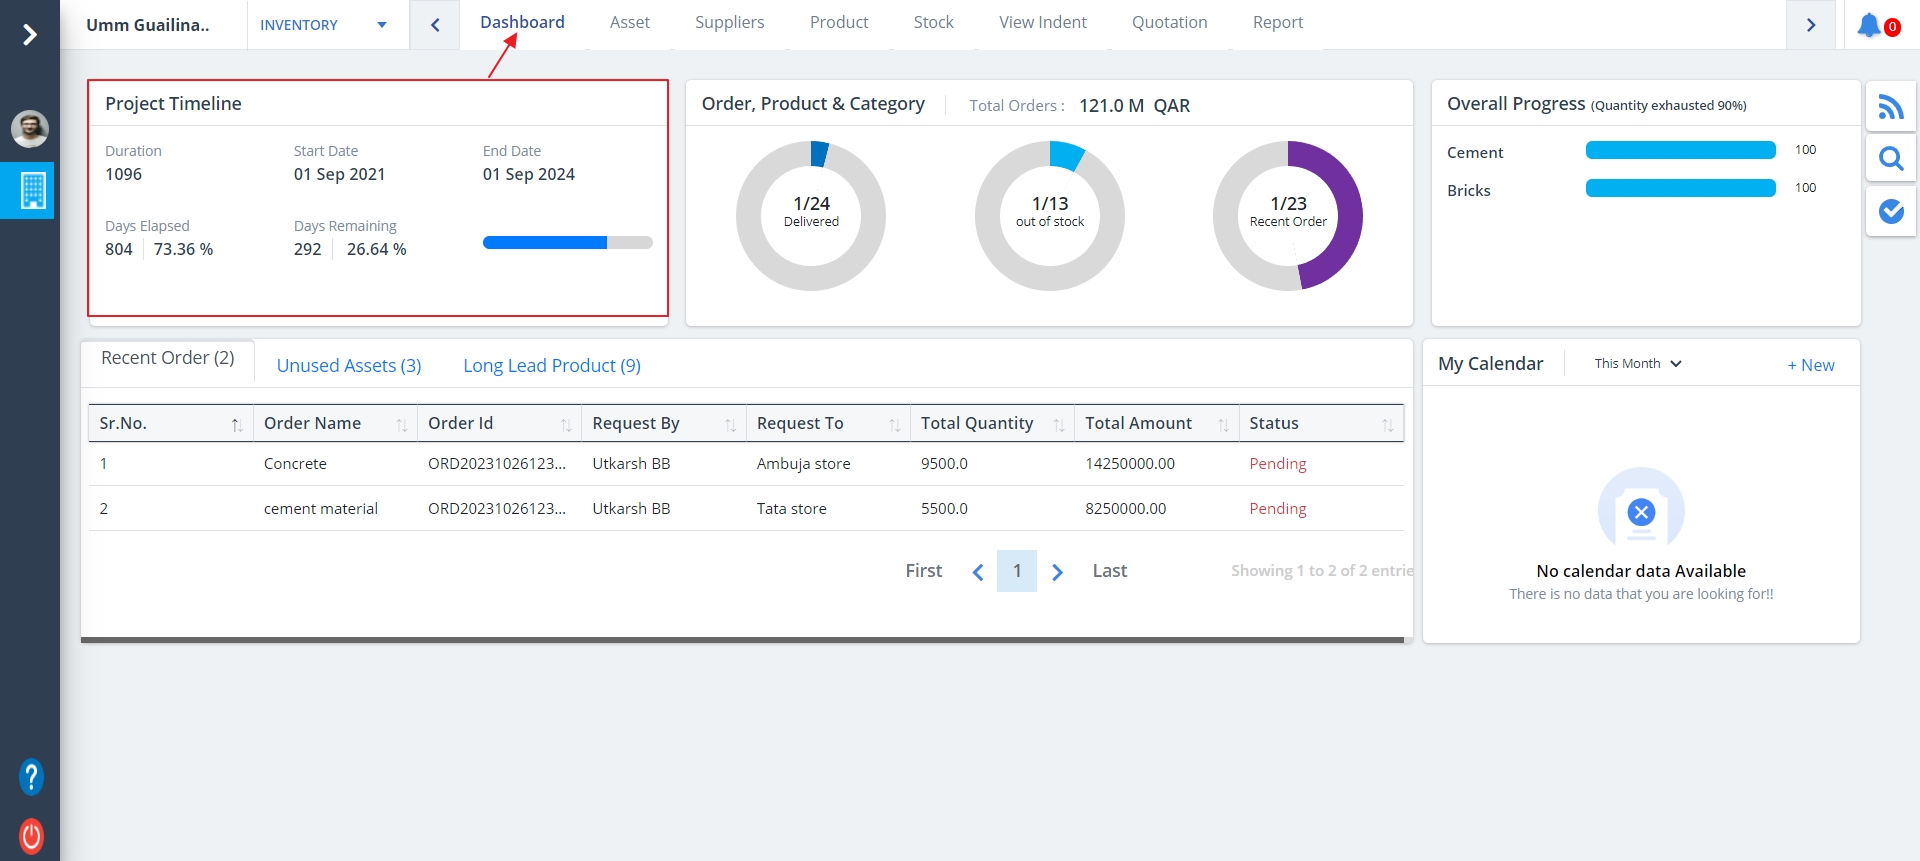Open help via question mark icon
This screenshot has height=861, width=1920.
pos(31,777)
